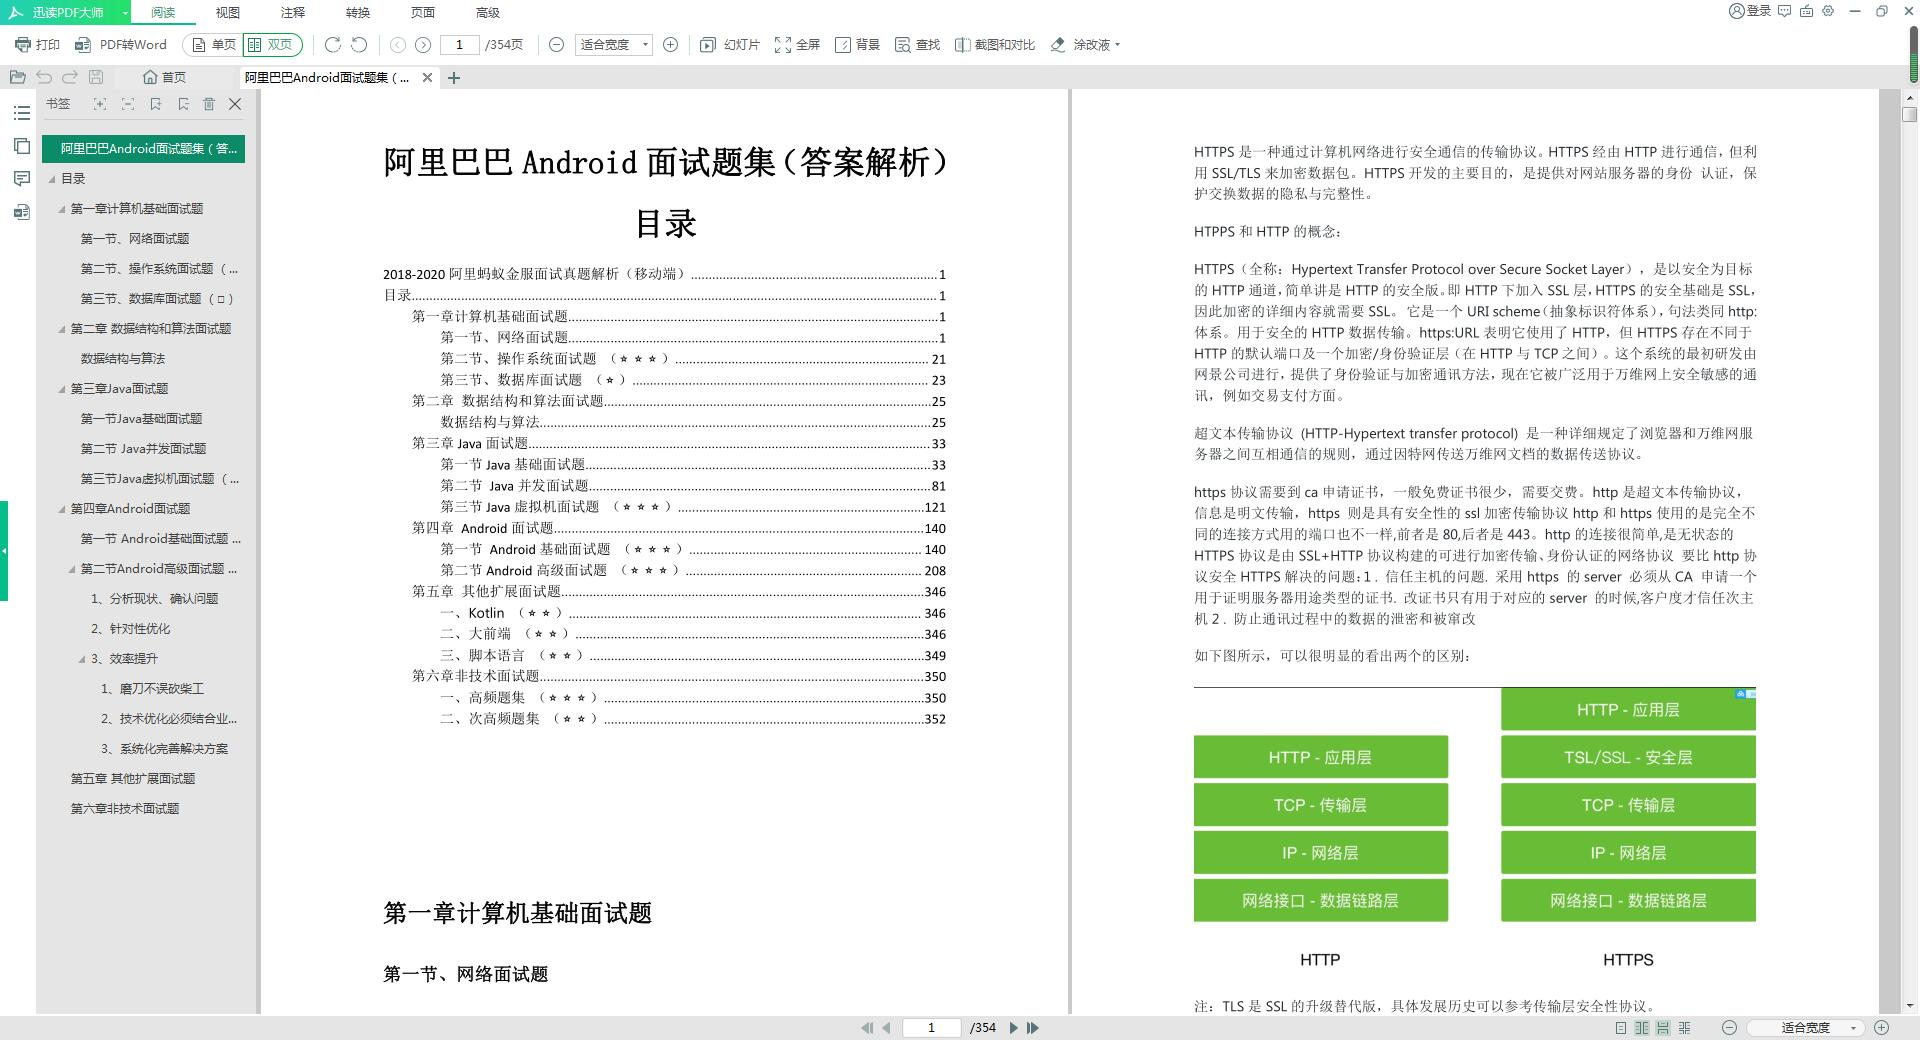
Task: Open the 涂改液 dropdown arrow
Action: 1117,45
